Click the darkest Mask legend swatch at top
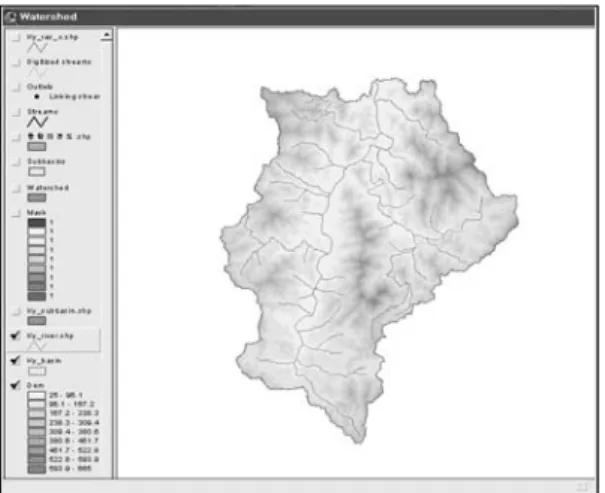Screen dimensions: 605x493 37,223
